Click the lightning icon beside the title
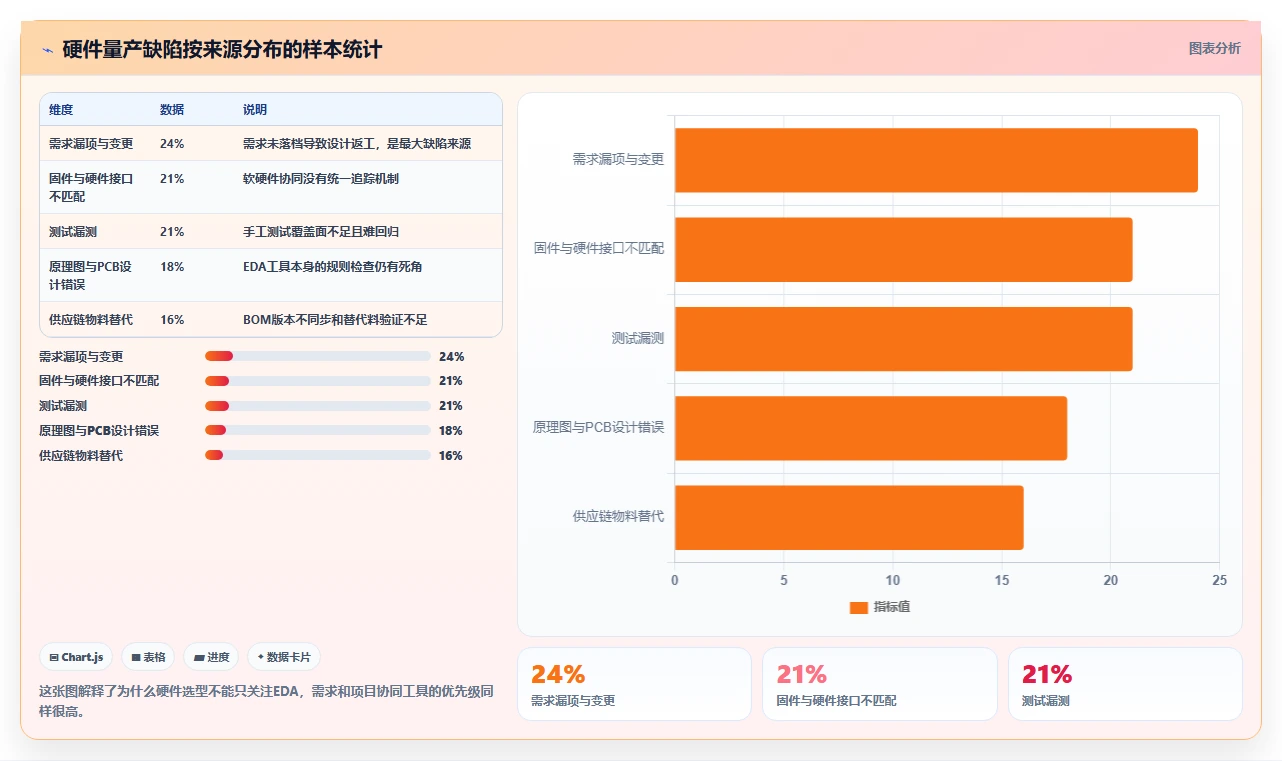 point(47,50)
